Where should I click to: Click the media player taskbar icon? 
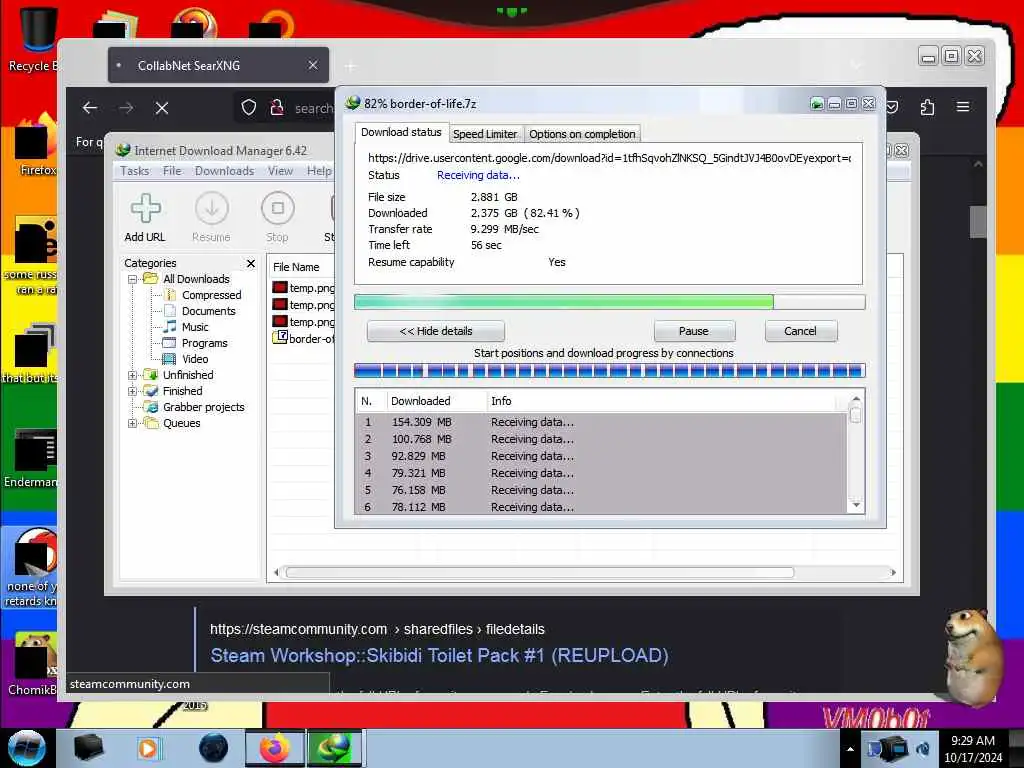[148, 748]
